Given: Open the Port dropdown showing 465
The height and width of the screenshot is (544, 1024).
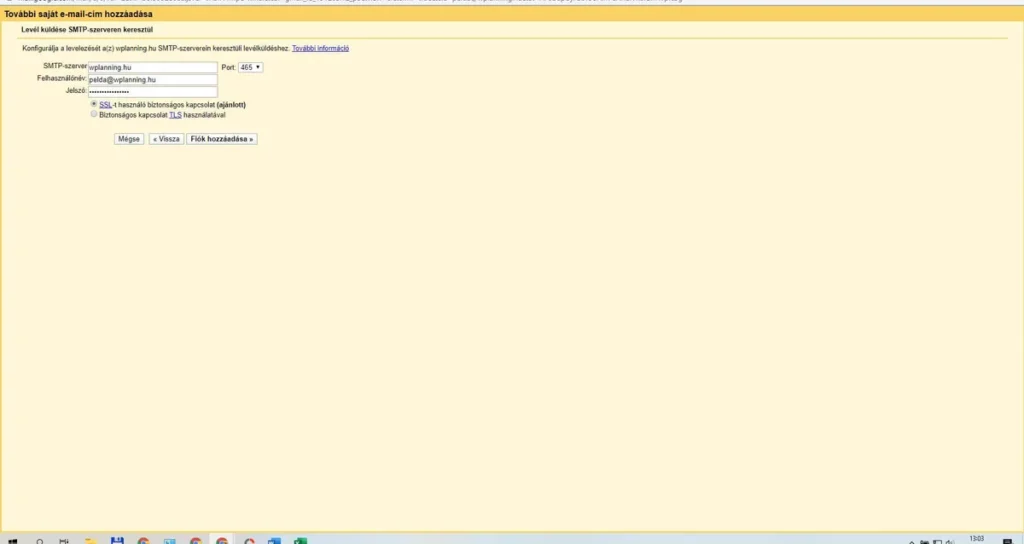Looking at the screenshot, I should pos(250,67).
